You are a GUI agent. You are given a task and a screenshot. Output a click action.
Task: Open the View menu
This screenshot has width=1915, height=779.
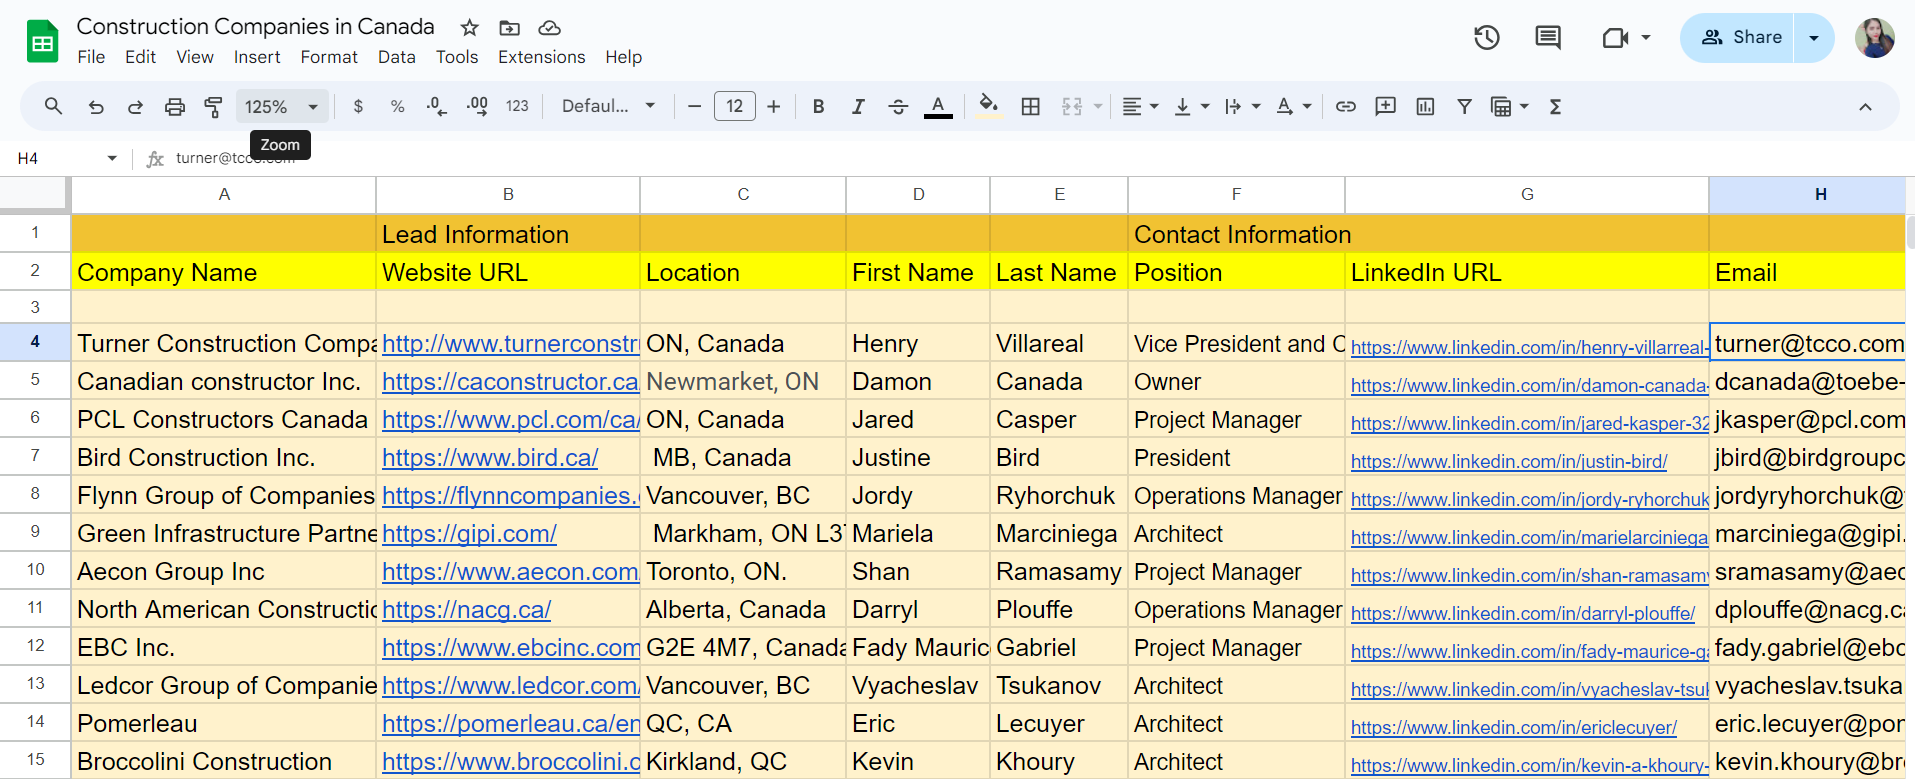coord(195,57)
